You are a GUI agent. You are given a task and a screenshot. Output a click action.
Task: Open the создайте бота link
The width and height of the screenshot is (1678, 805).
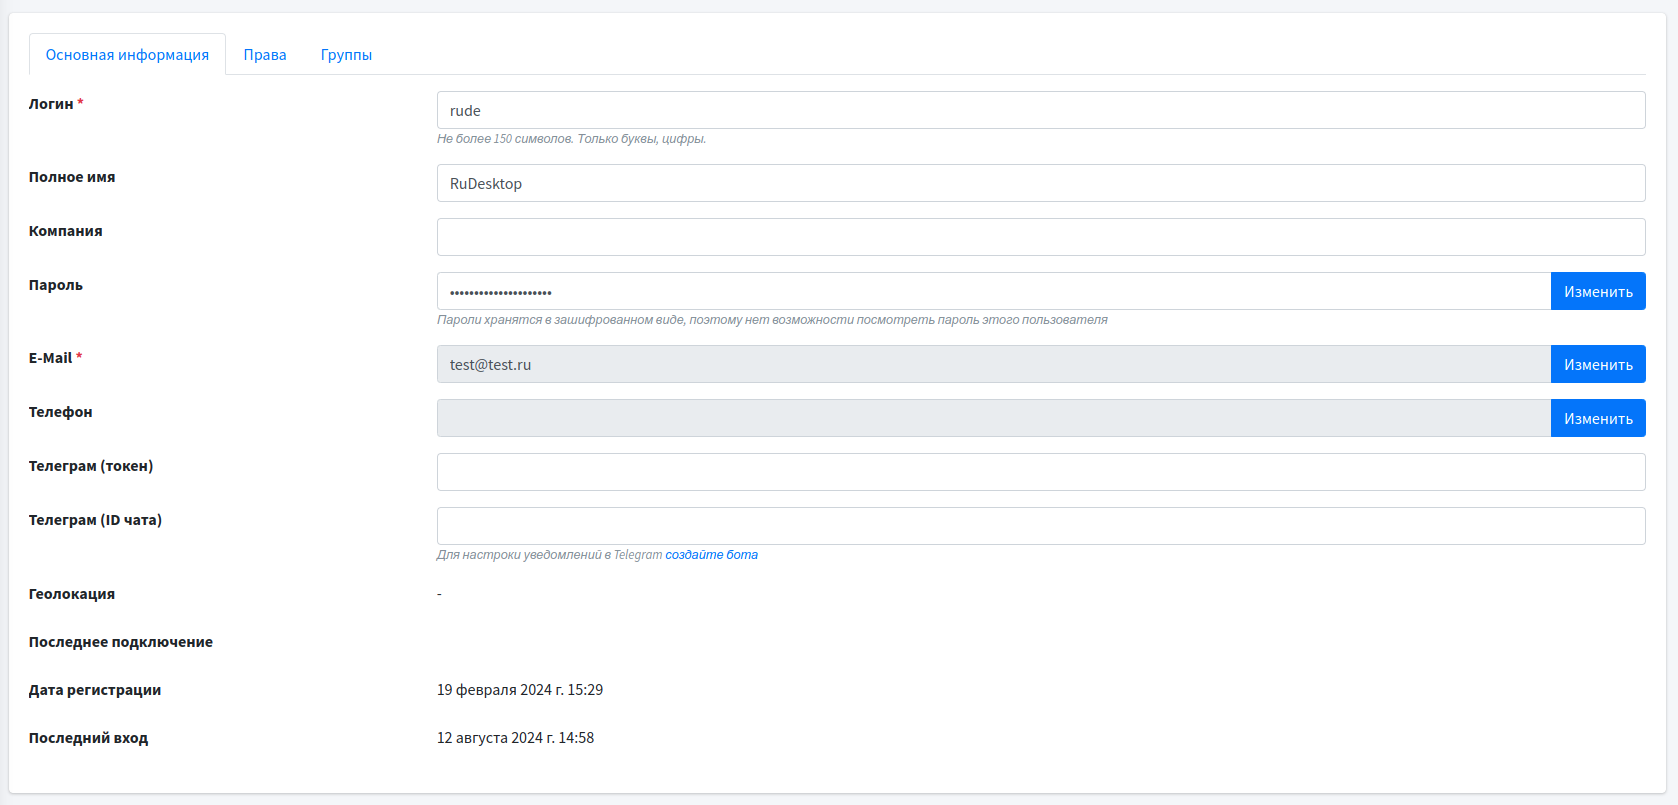[x=711, y=555]
